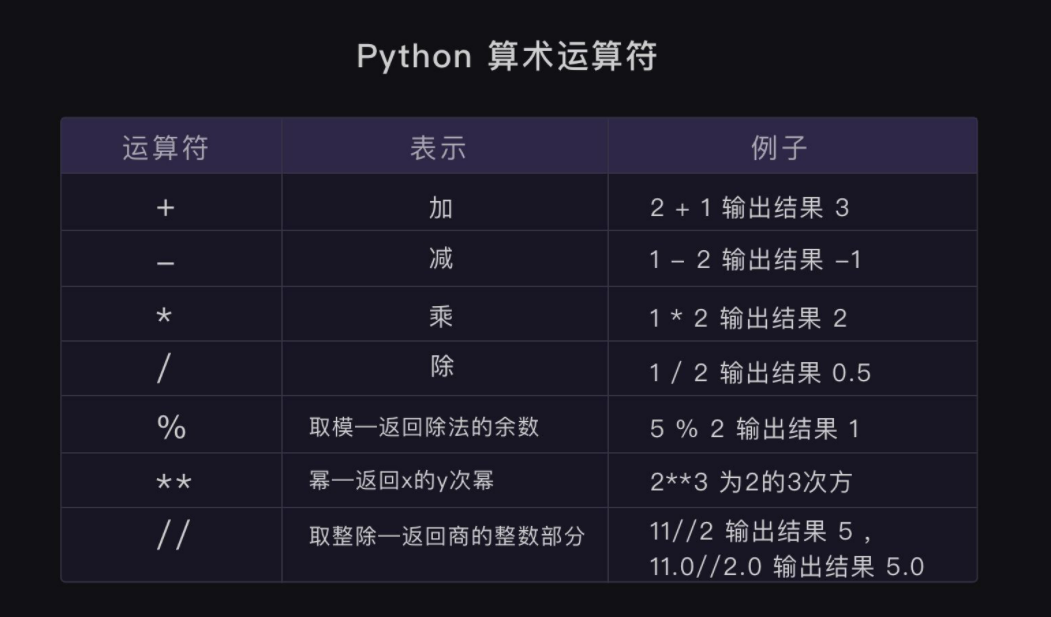Viewport: 1051px width, 617px height.
Task: Click the % operator cell
Action: 171,428
